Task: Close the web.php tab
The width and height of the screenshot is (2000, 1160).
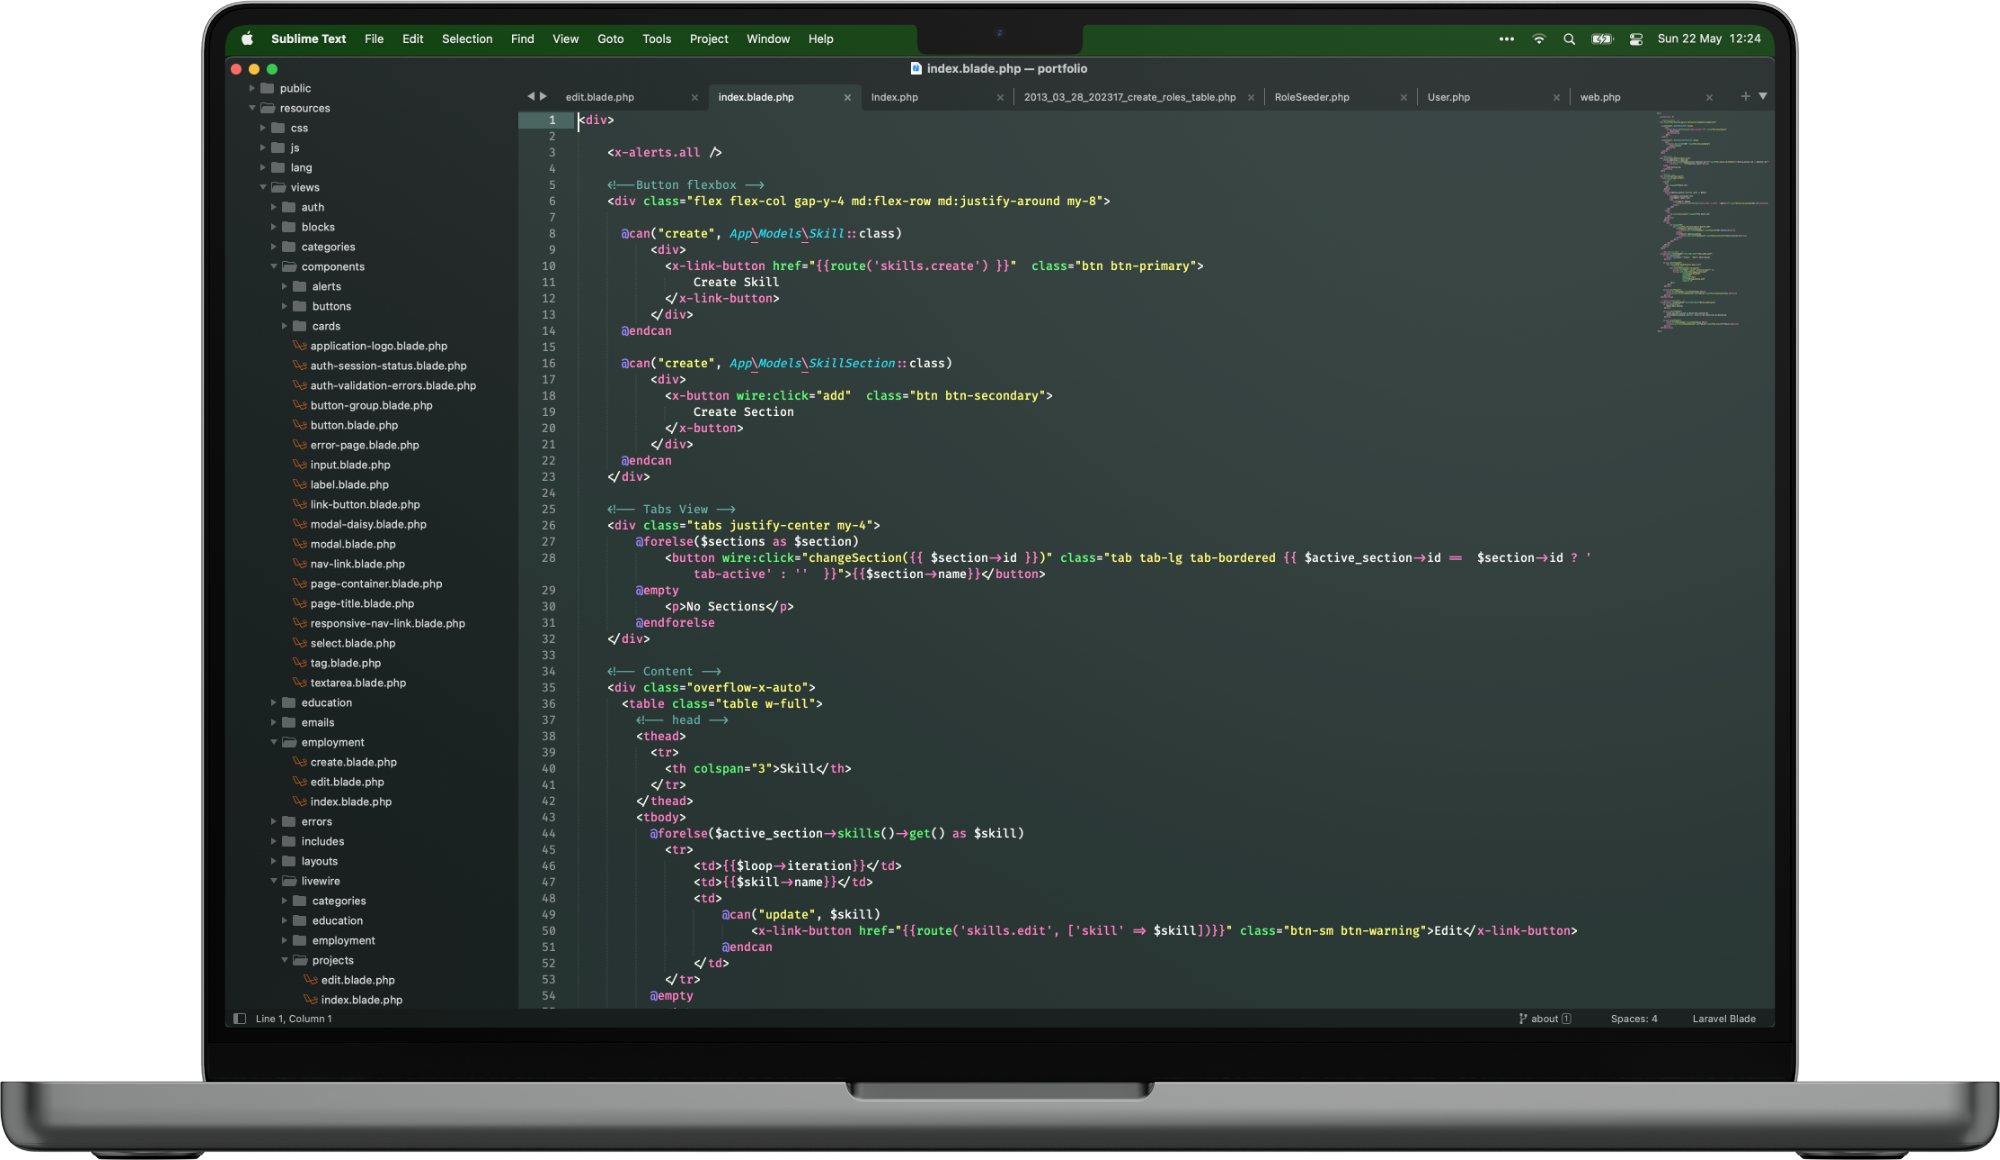Action: coord(1709,98)
